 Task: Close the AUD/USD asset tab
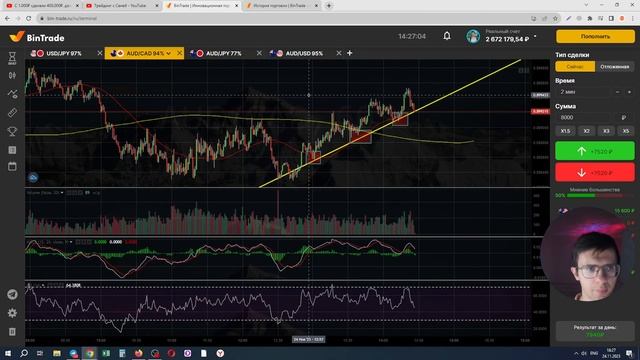[x=338, y=53]
